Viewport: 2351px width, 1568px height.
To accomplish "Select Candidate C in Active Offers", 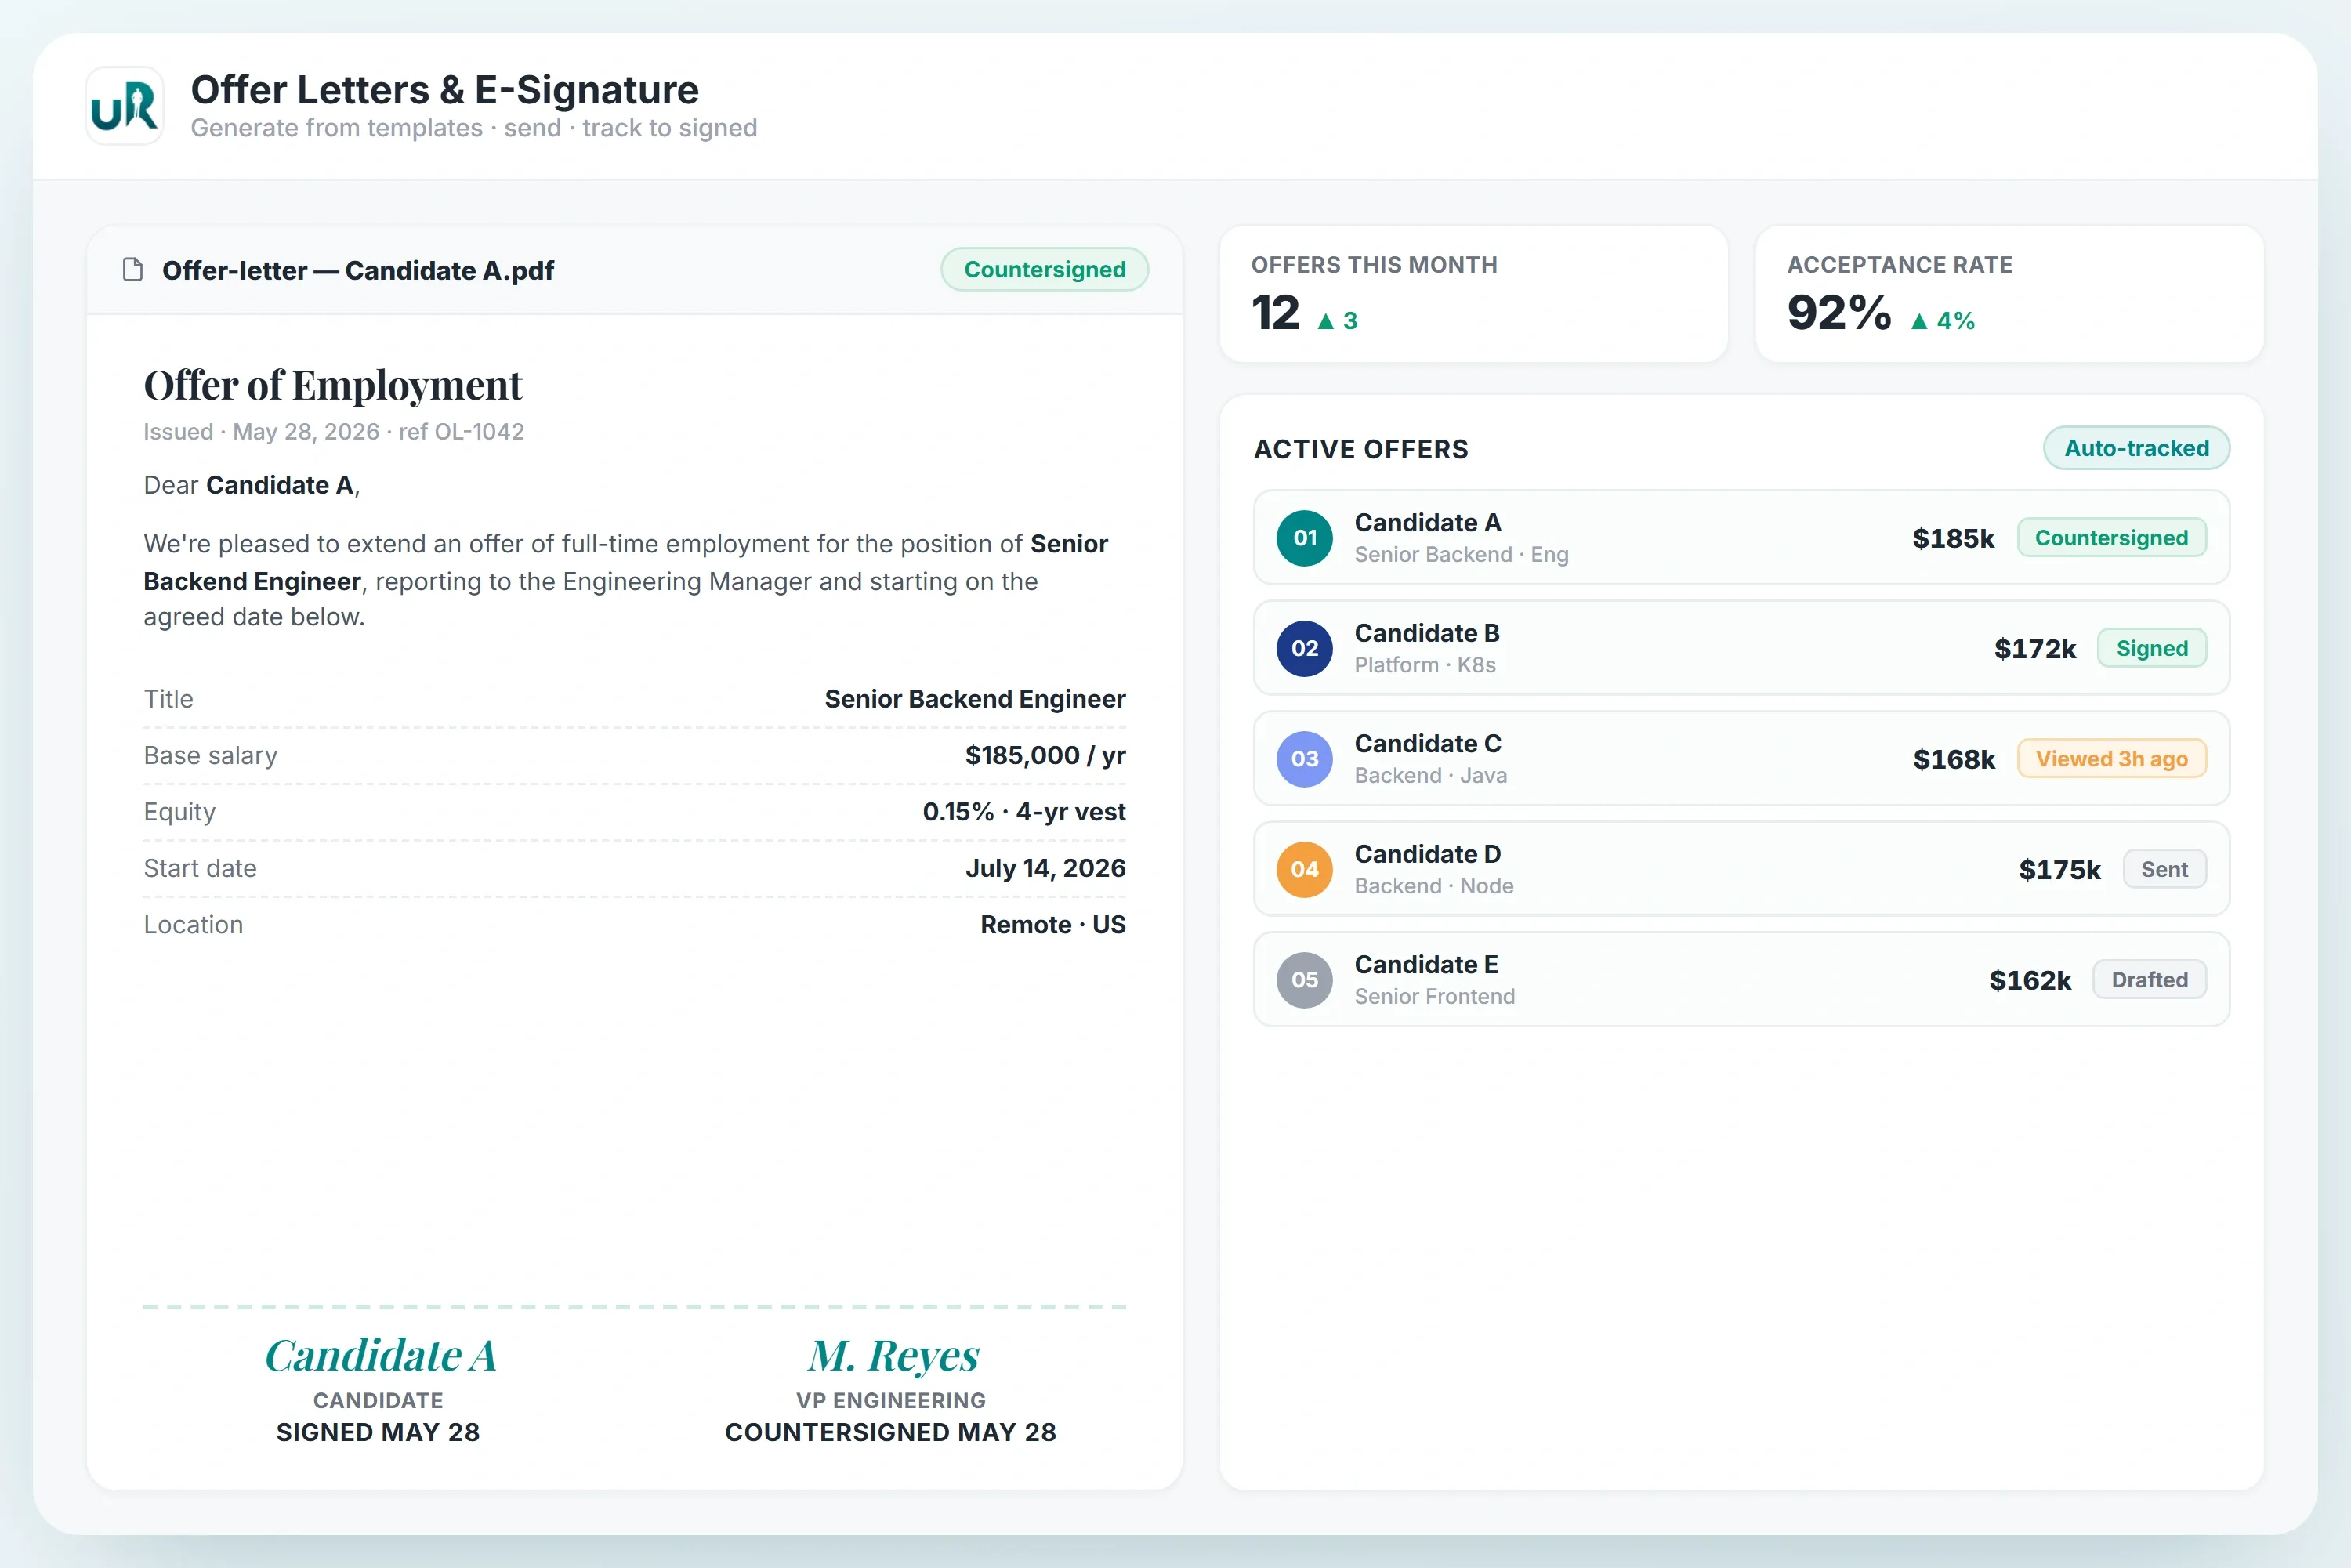I will click(x=1741, y=759).
